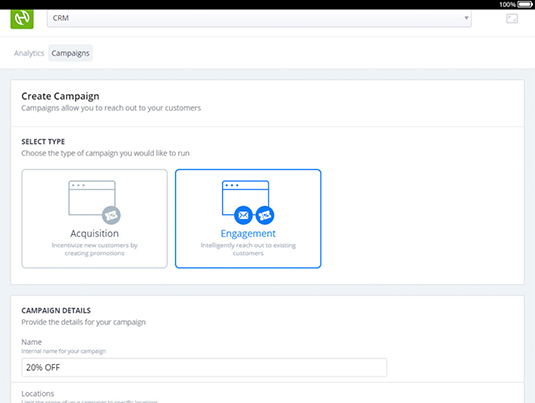Image resolution: width=535 pixels, height=403 pixels.
Task: Click the Locations field label
Action: [38, 394]
